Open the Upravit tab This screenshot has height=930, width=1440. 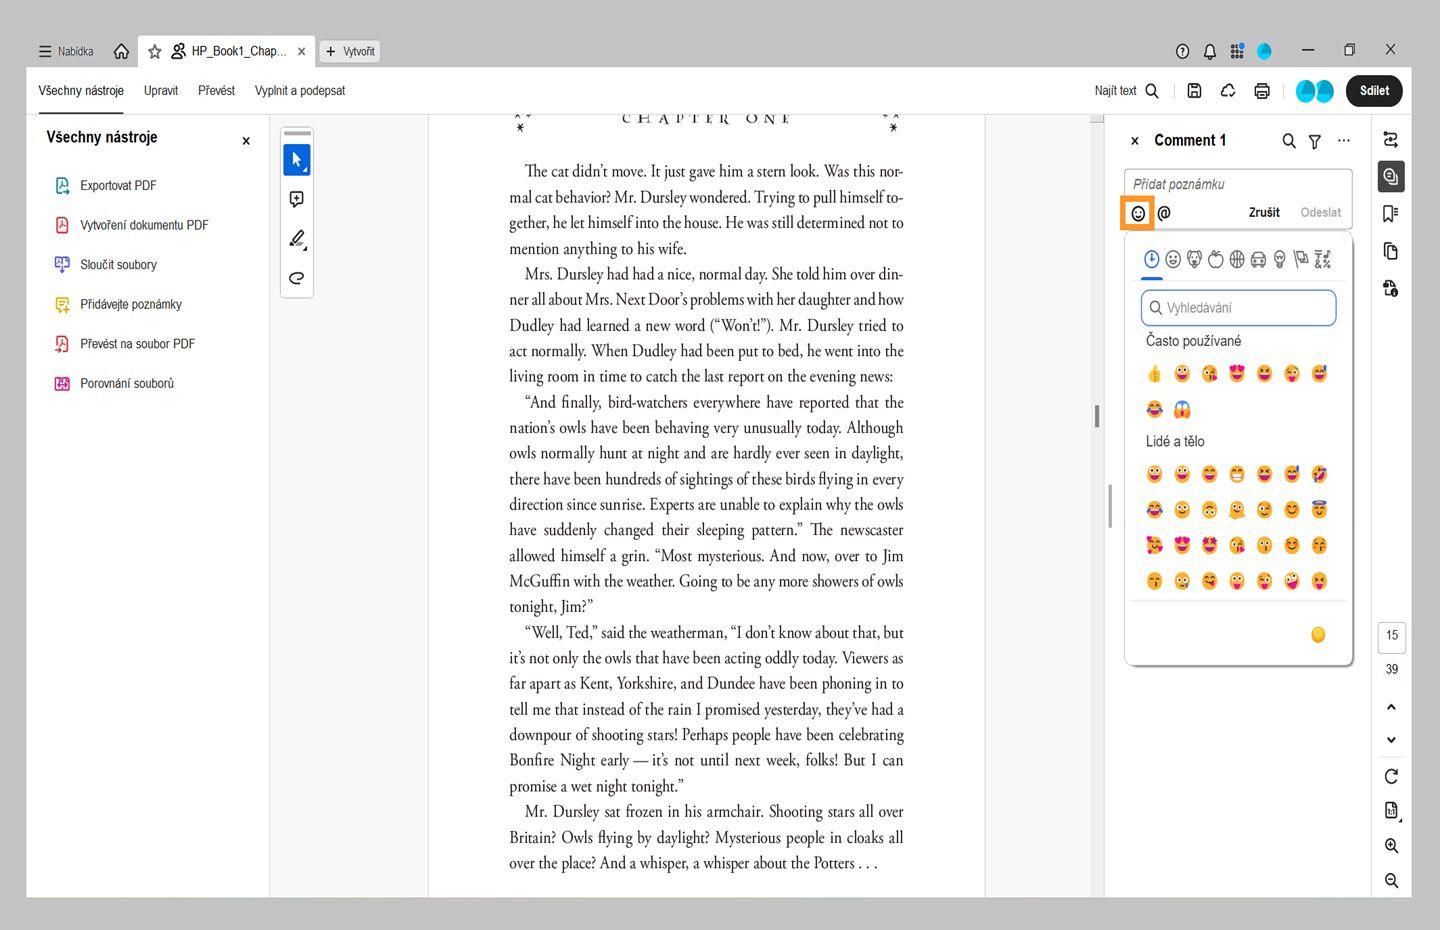click(161, 91)
